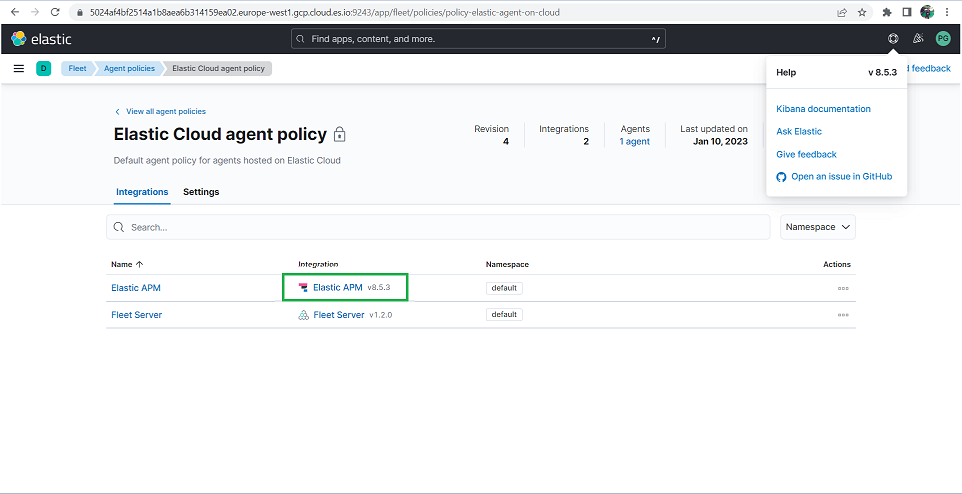Open actions menu for Elastic APM row
This screenshot has height=494, width=962.
click(x=843, y=288)
